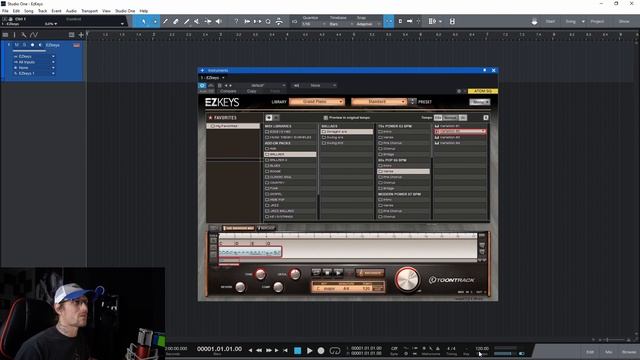Open the Timebase Bars dropdown
This screenshot has height=360, width=640.
[x=341, y=24]
